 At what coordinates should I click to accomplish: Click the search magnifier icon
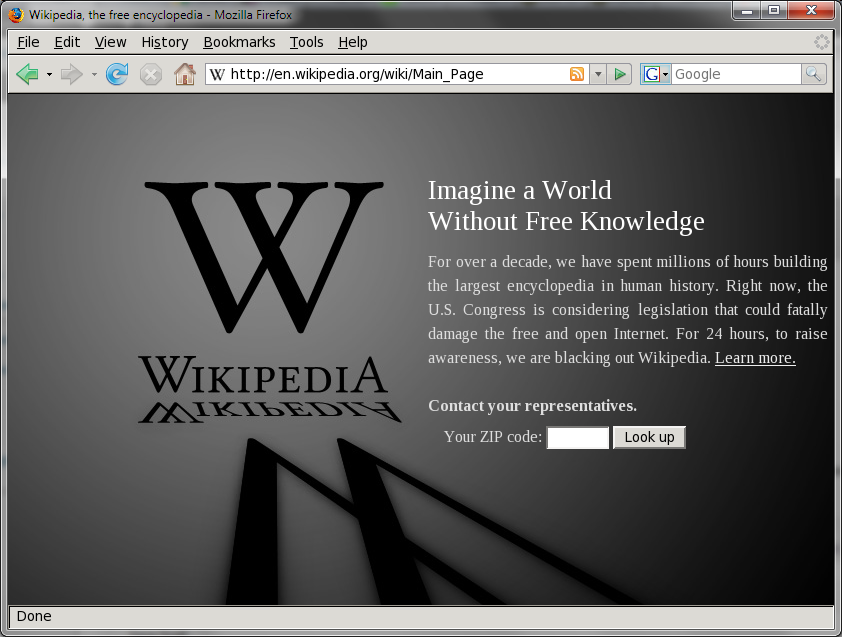click(x=814, y=74)
